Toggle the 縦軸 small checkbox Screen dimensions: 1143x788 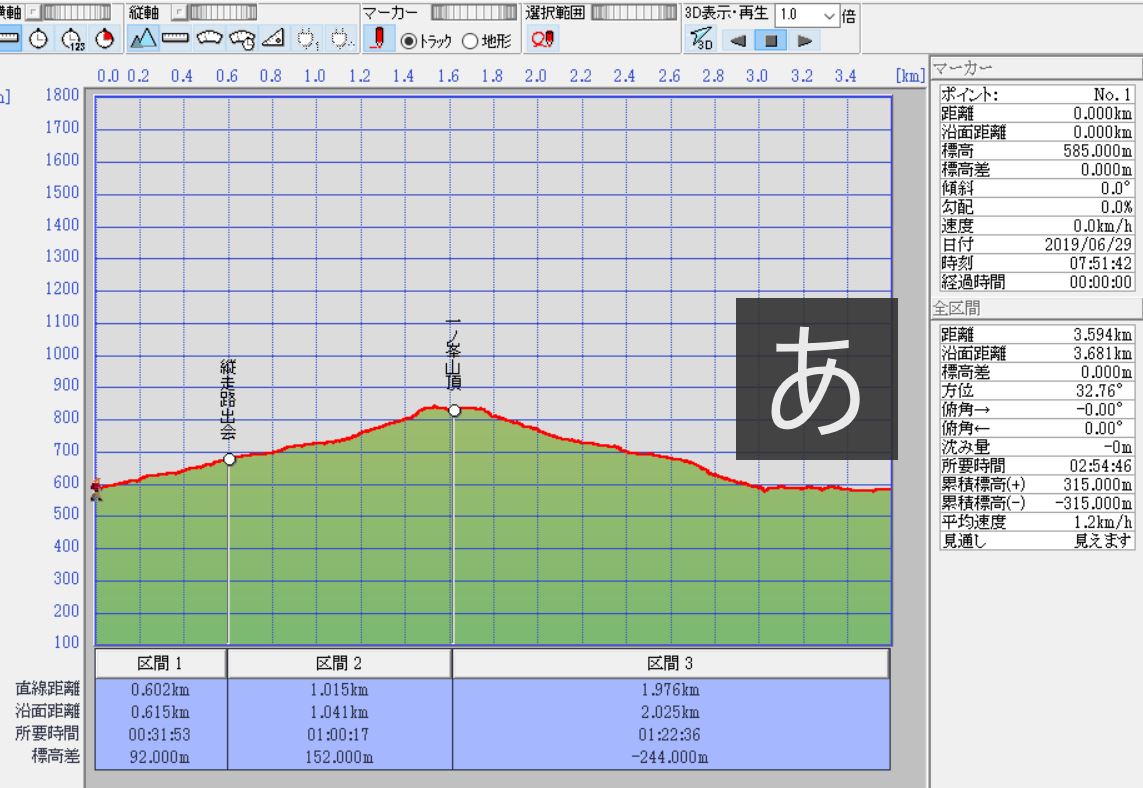pos(178,12)
